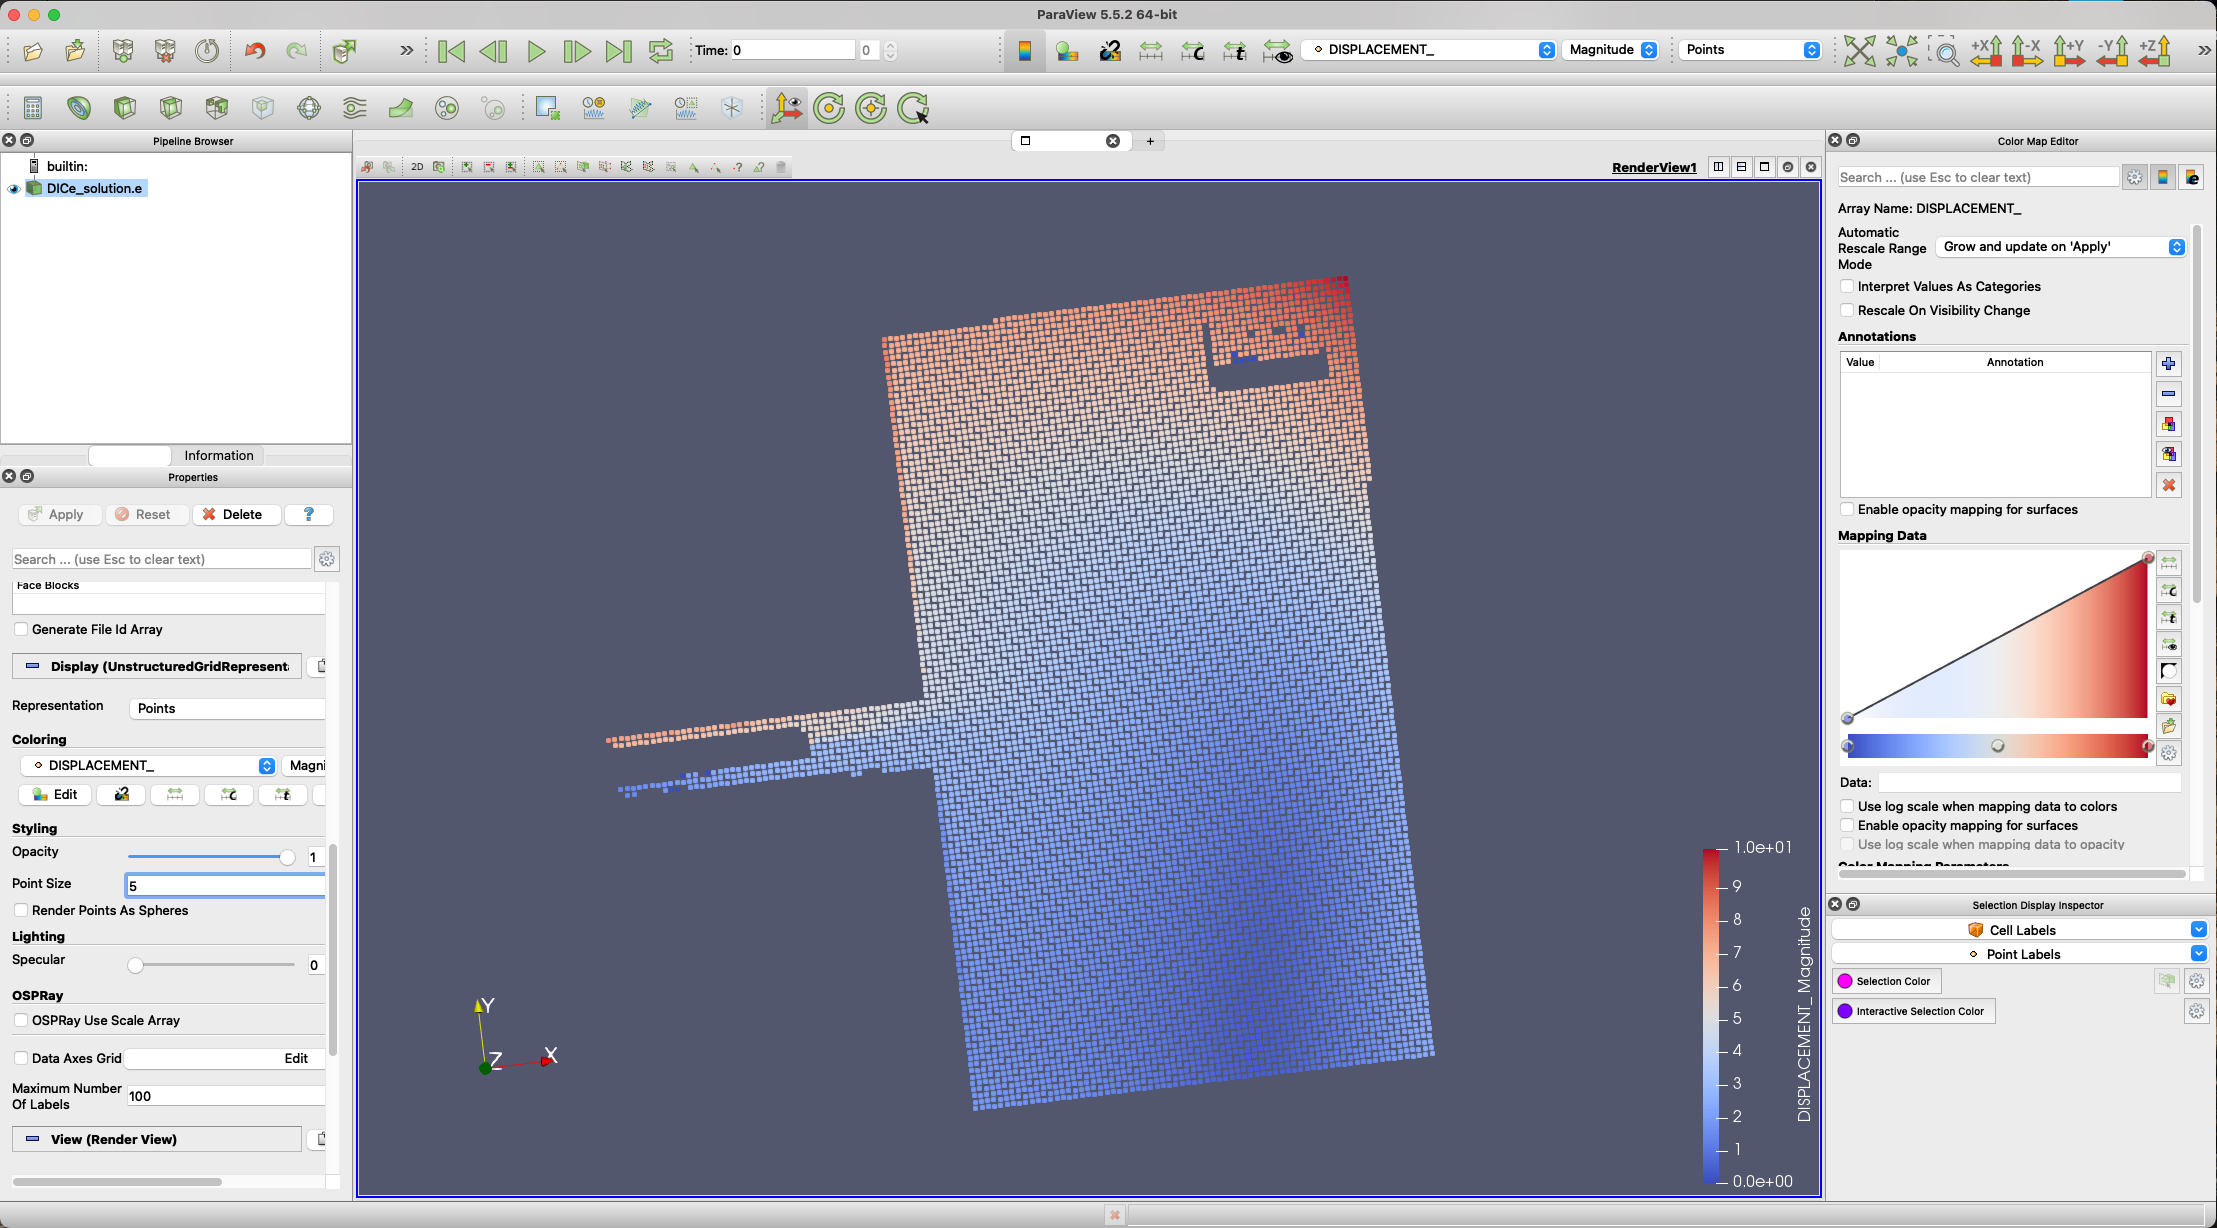
Task: Click the Undo arrow icon
Action: point(255,51)
